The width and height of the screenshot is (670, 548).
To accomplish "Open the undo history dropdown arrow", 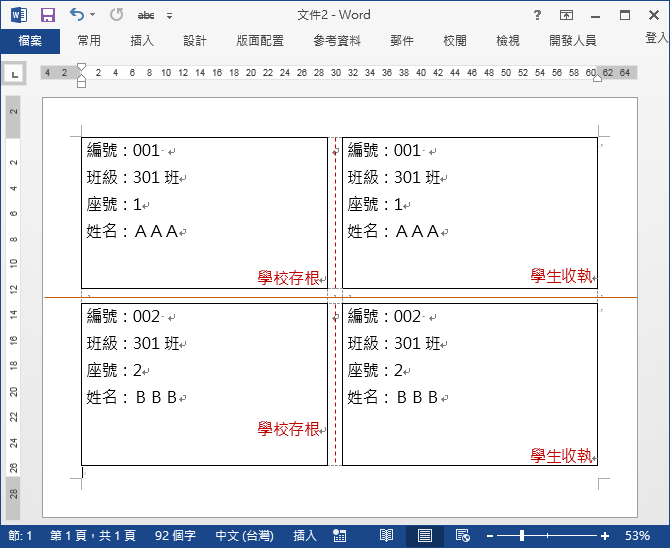I will (x=93, y=15).
